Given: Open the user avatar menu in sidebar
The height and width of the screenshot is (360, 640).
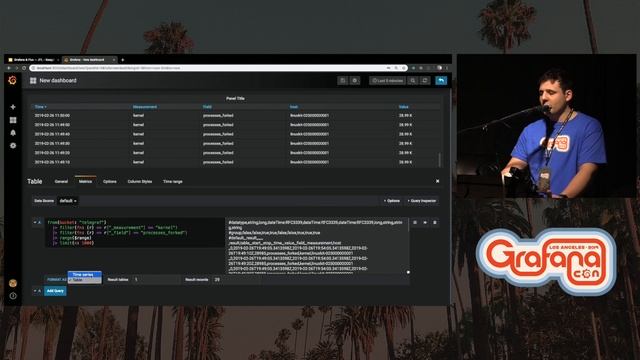Looking at the screenshot, I should [13, 283].
